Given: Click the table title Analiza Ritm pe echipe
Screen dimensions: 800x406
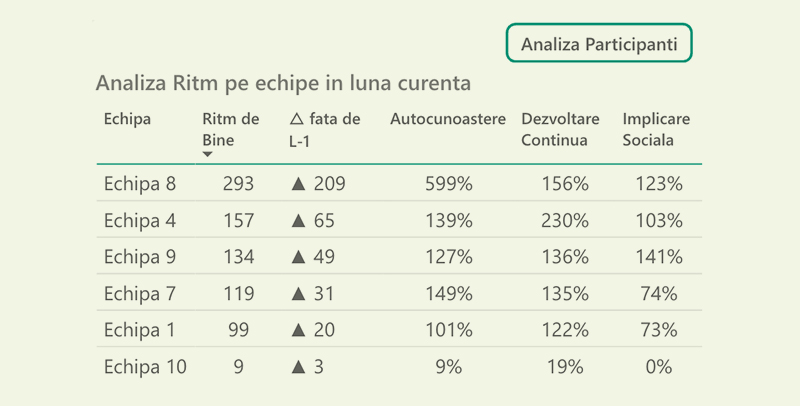Looking at the screenshot, I should [283, 81].
